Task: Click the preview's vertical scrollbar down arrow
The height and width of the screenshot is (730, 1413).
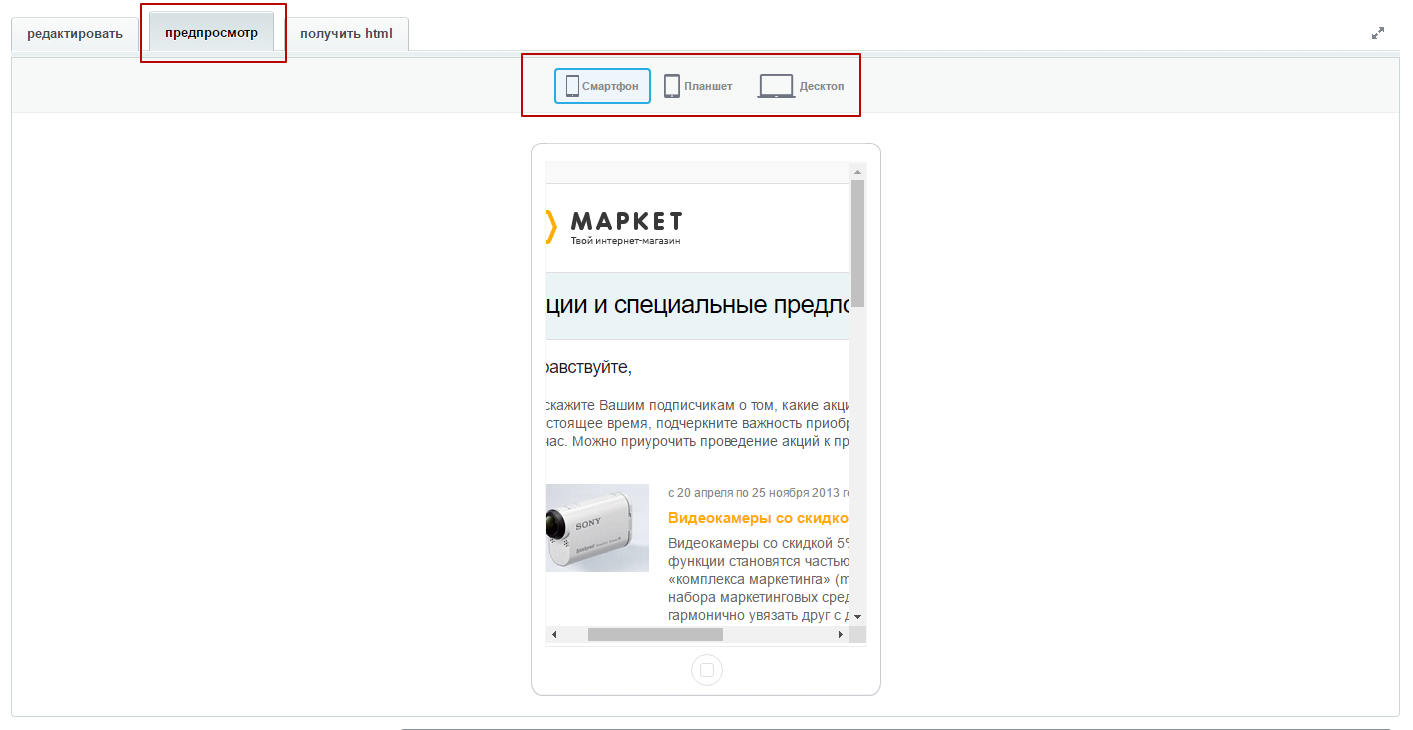Action: [x=857, y=617]
